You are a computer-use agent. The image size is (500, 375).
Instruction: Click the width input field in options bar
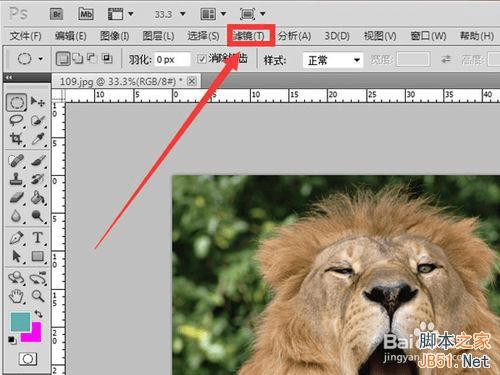pos(413,59)
